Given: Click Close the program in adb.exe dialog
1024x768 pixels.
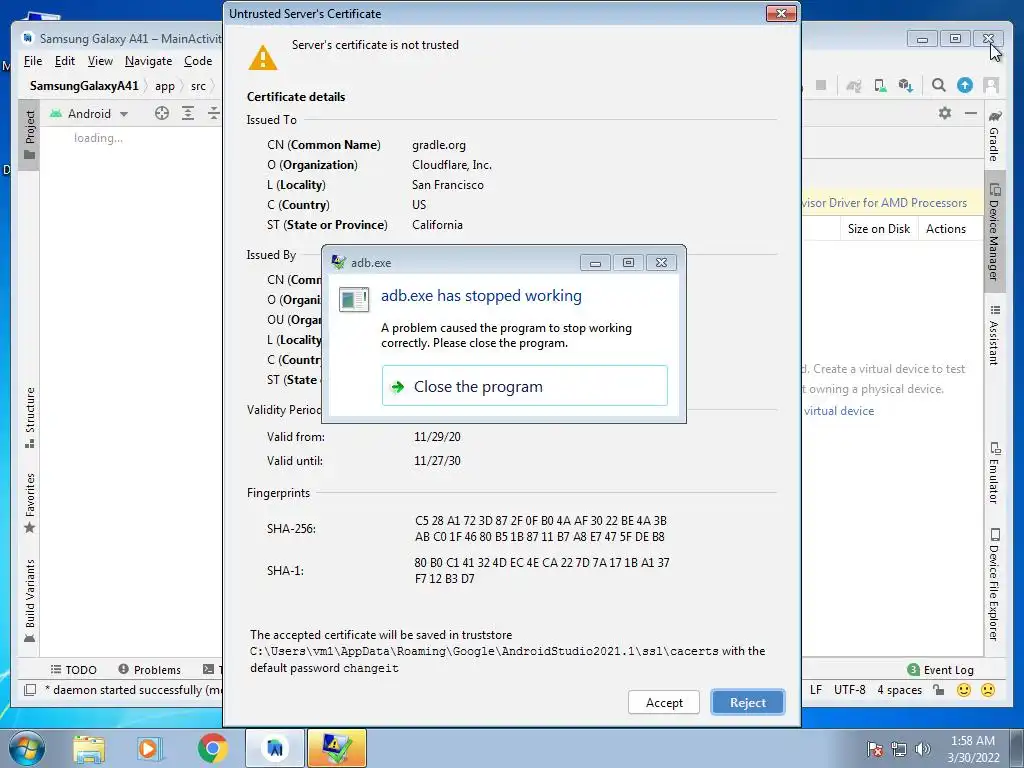Looking at the screenshot, I should tap(524, 386).
